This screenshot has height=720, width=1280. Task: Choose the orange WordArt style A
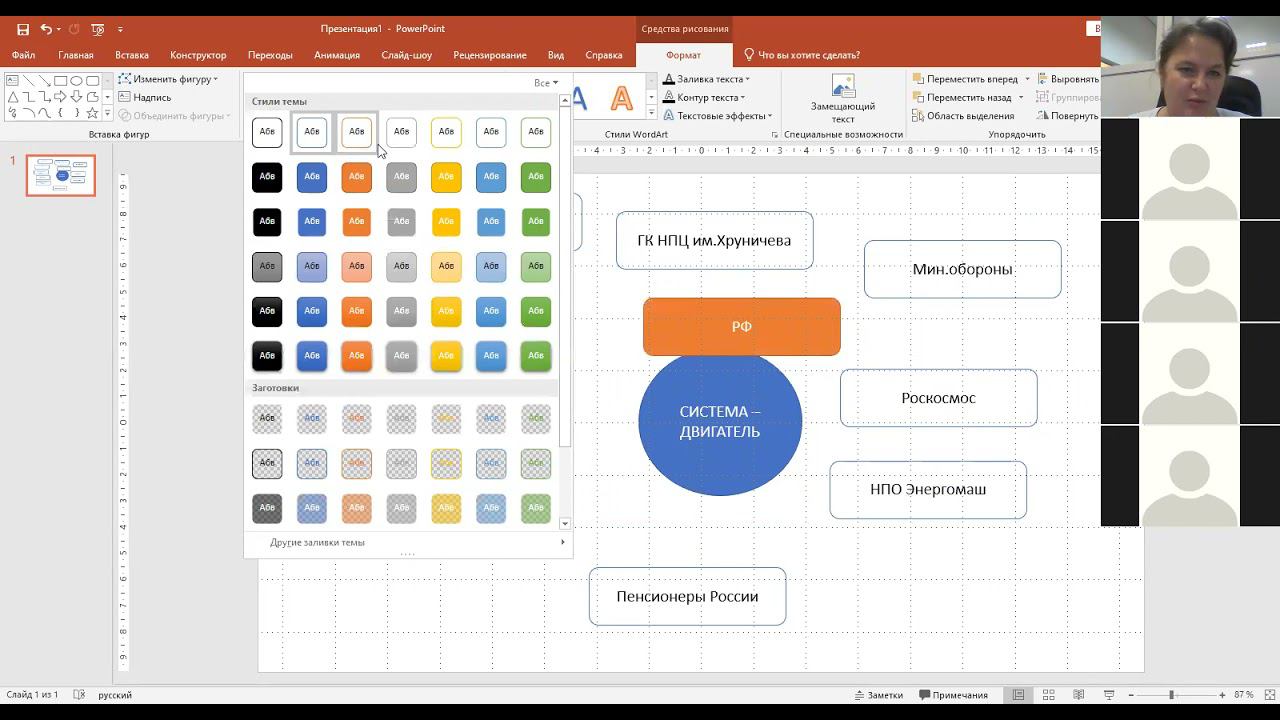point(622,98)
